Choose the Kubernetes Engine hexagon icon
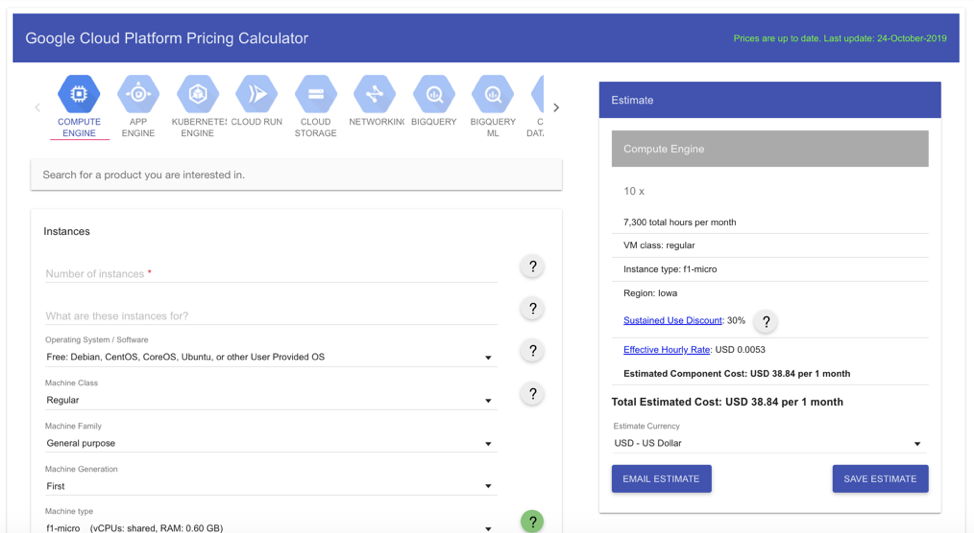Viewport: 974px width, 533px height. click(197, 95)
